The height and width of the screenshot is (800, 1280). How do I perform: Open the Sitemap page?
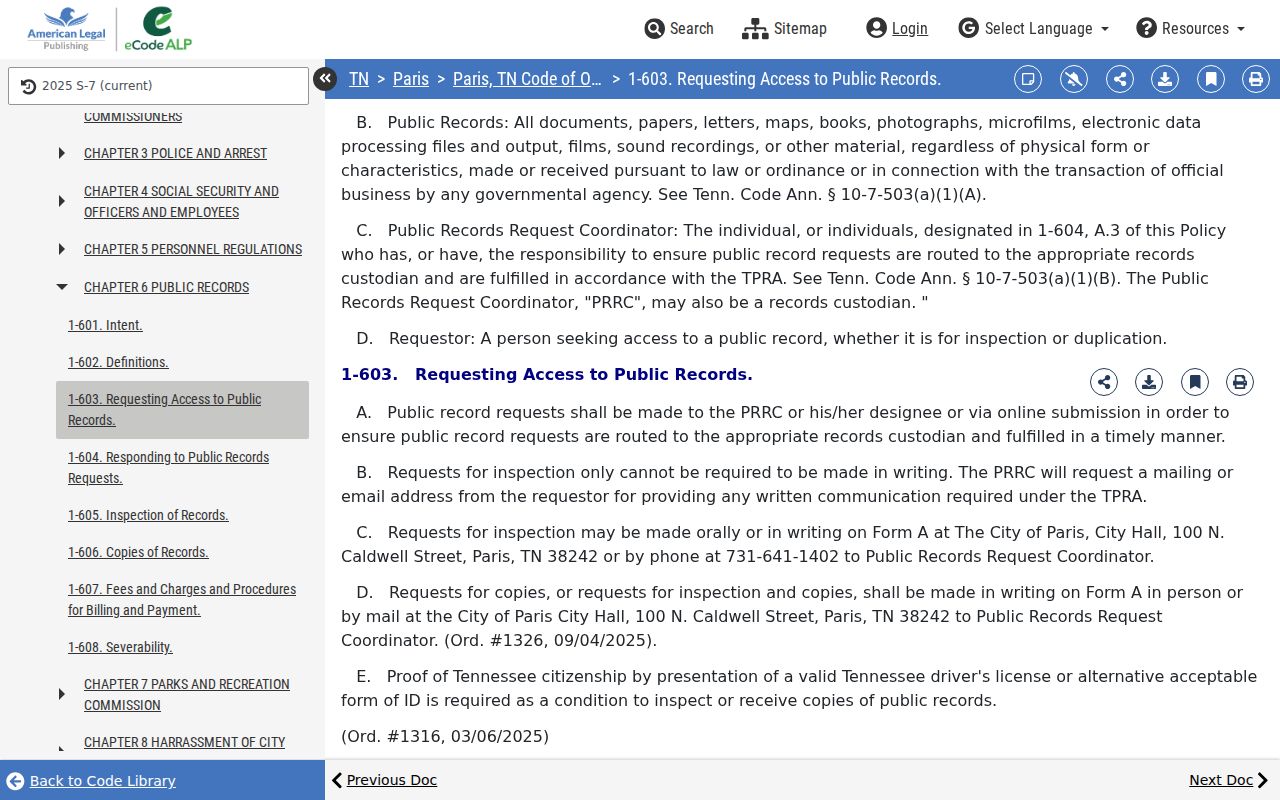click(784, 28)
